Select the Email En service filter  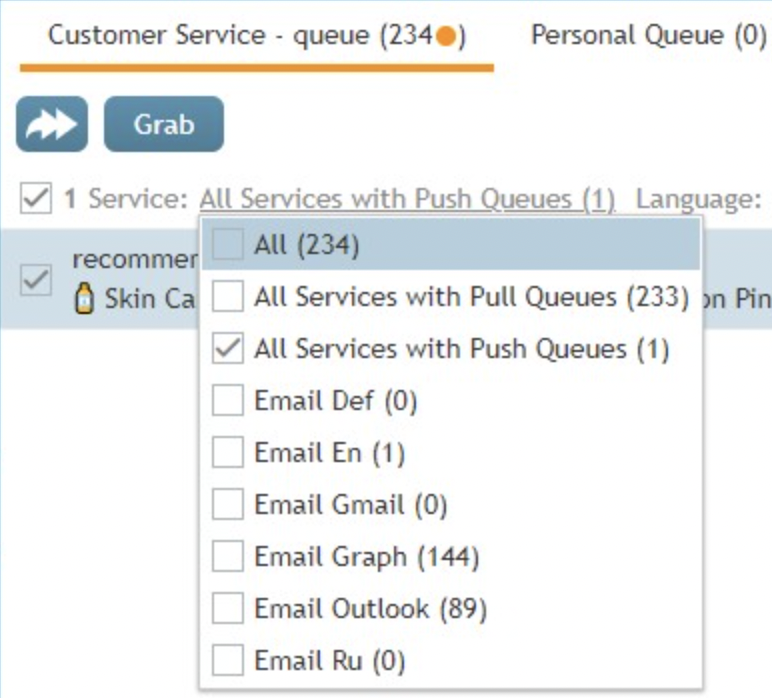(228, 453)
